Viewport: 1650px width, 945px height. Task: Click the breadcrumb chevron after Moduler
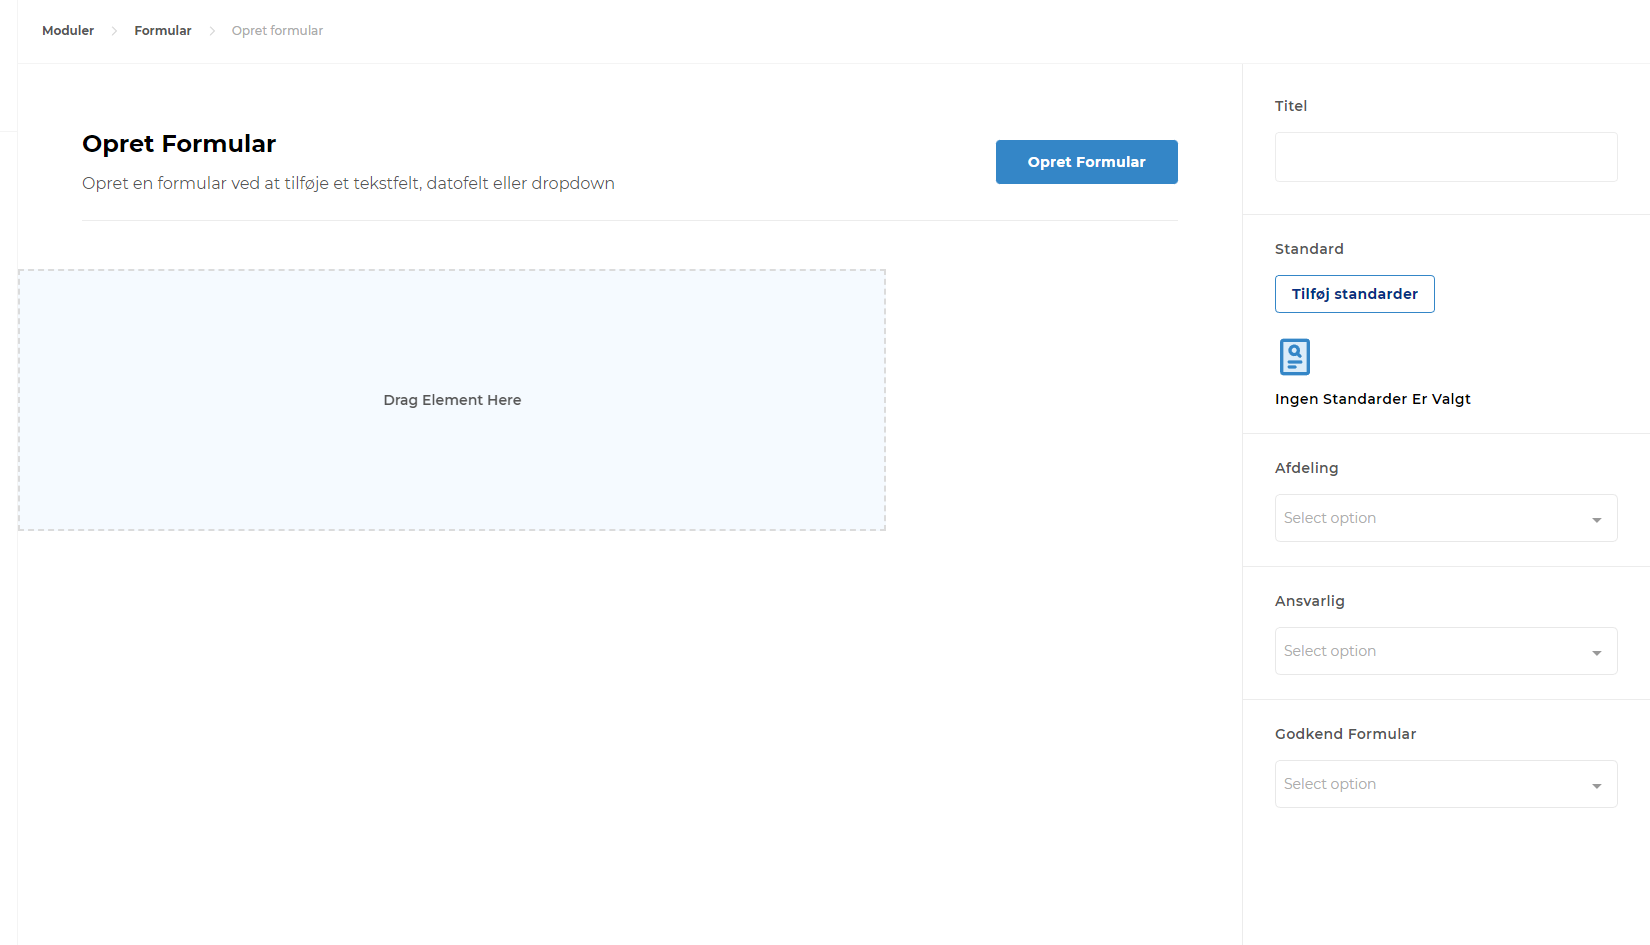tap(114, 31)
